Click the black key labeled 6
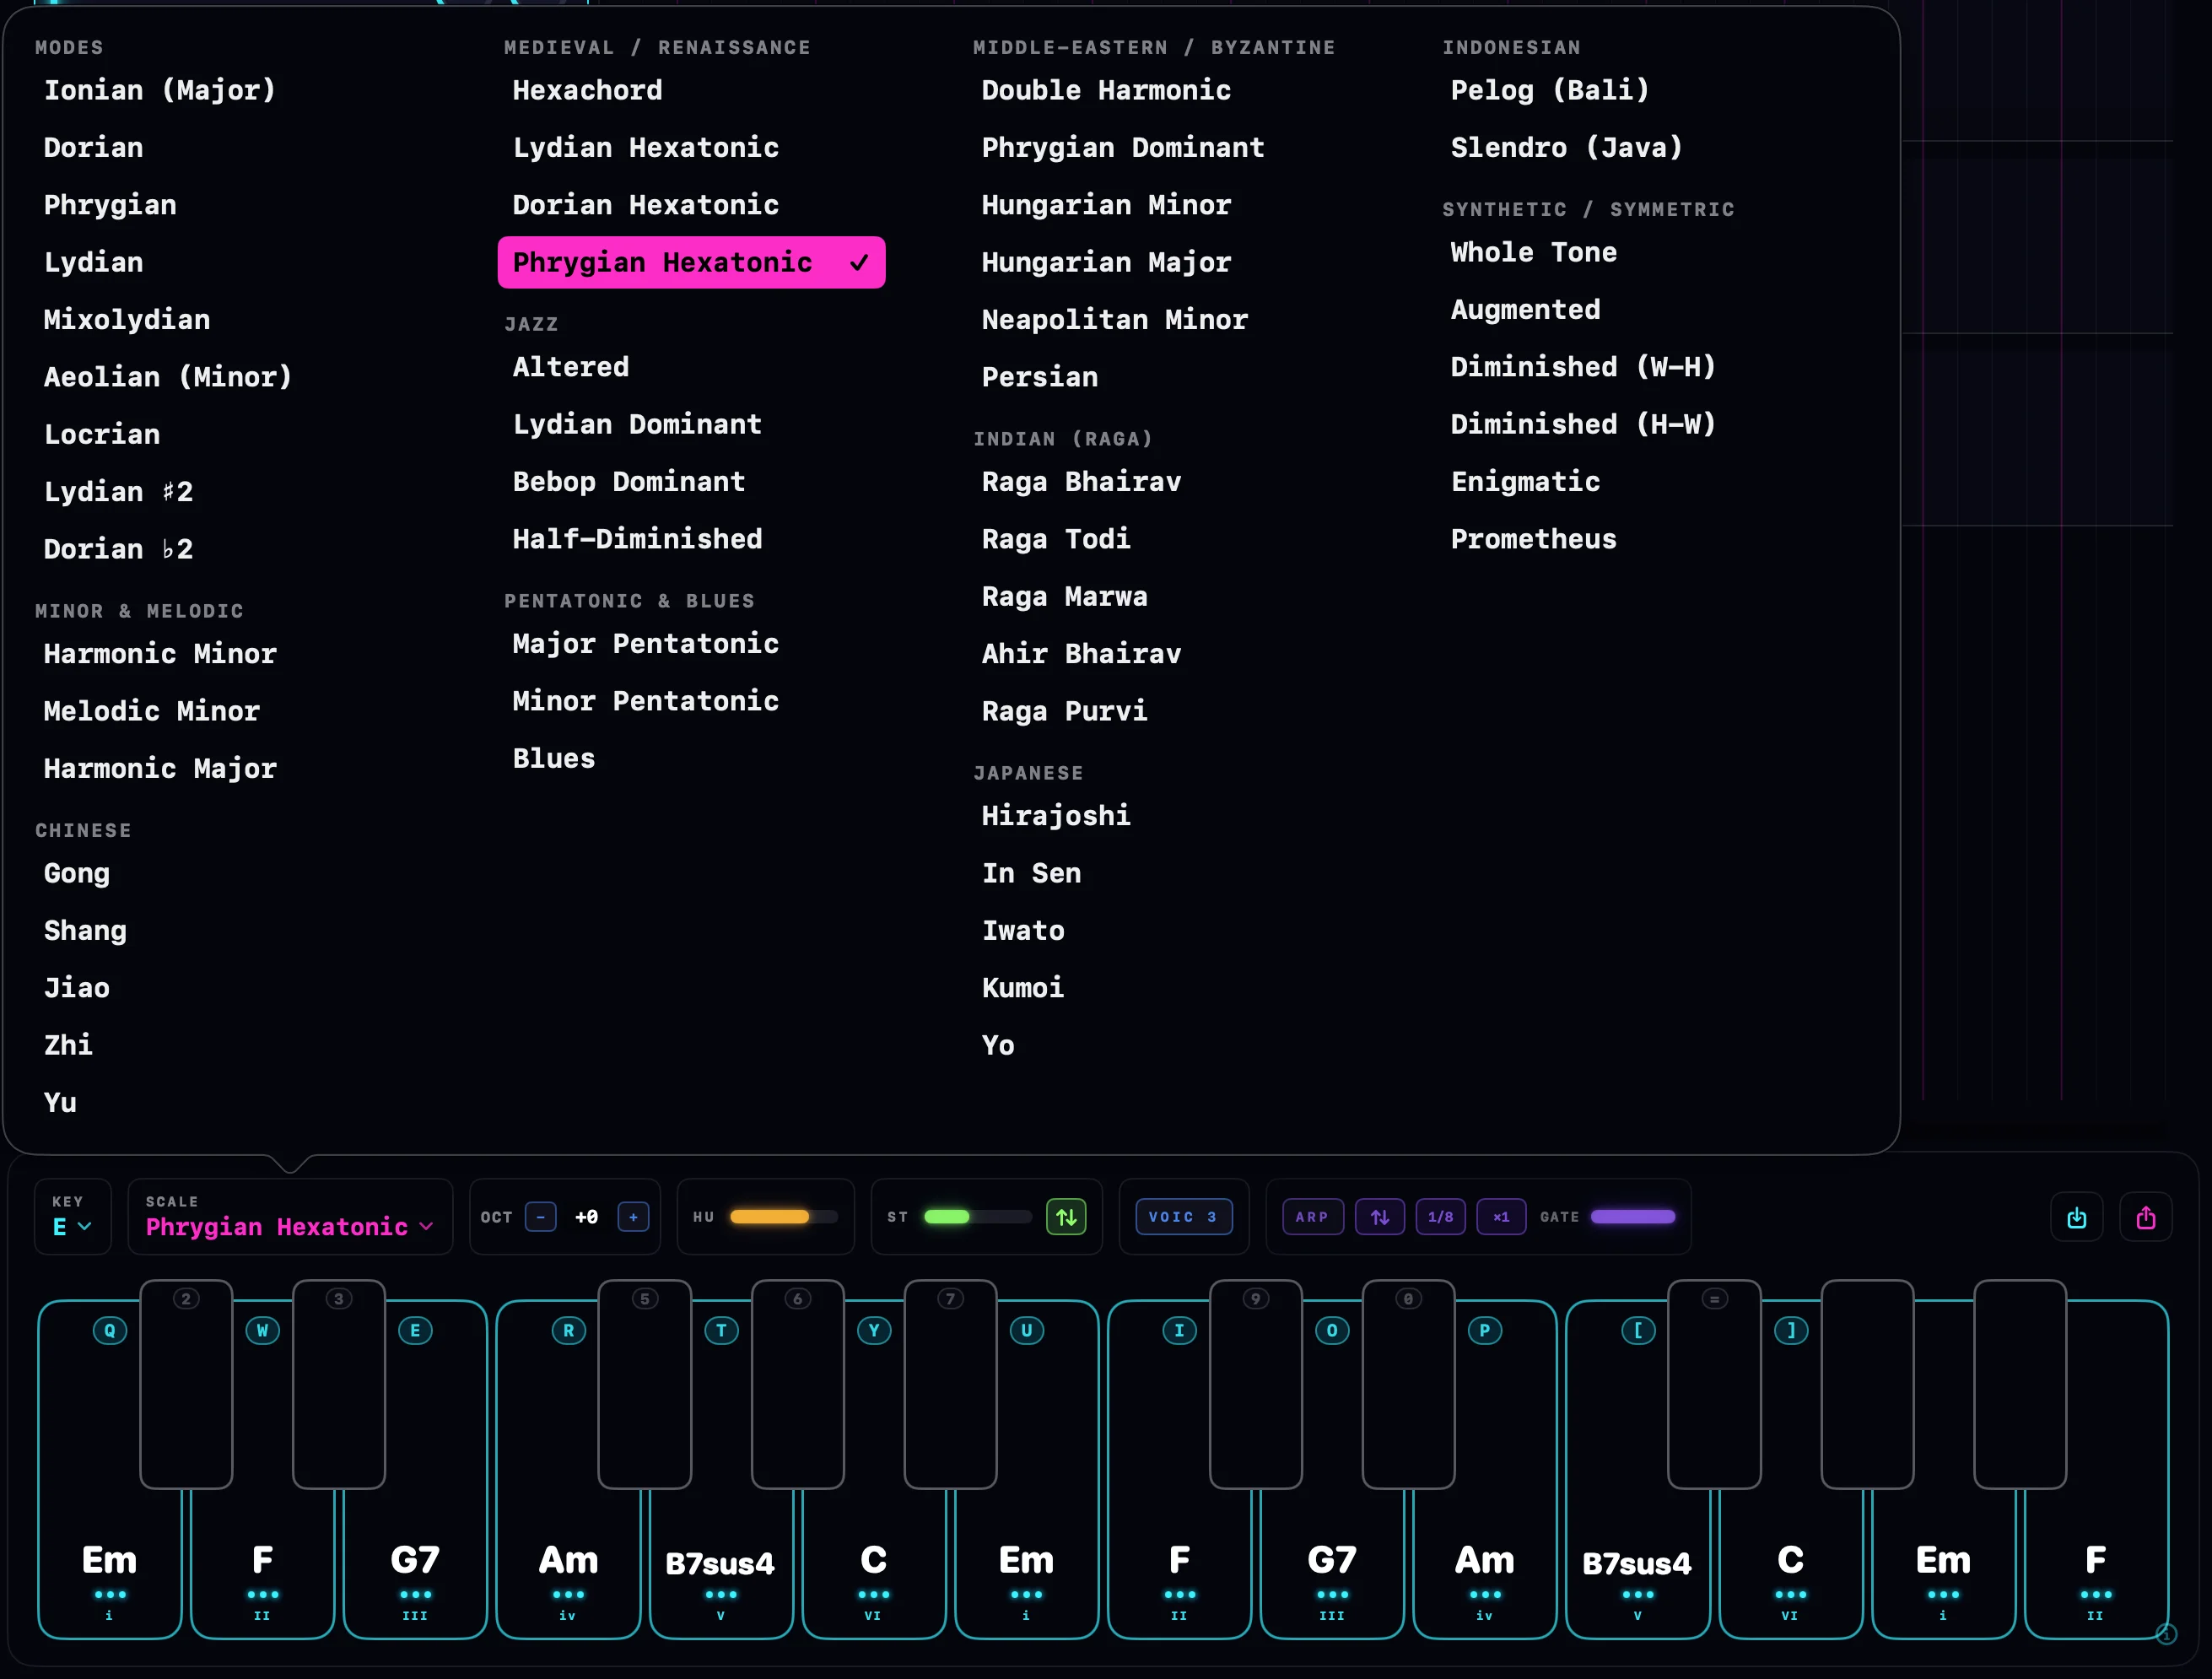This screenshot has width=2212, height=1679. pyautogui.click(x=798, y=1385)
